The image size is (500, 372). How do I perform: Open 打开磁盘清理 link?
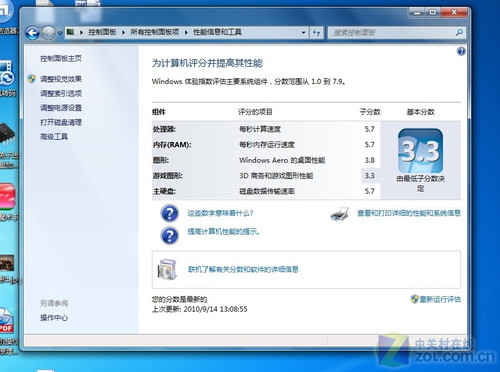click(61, 122)
